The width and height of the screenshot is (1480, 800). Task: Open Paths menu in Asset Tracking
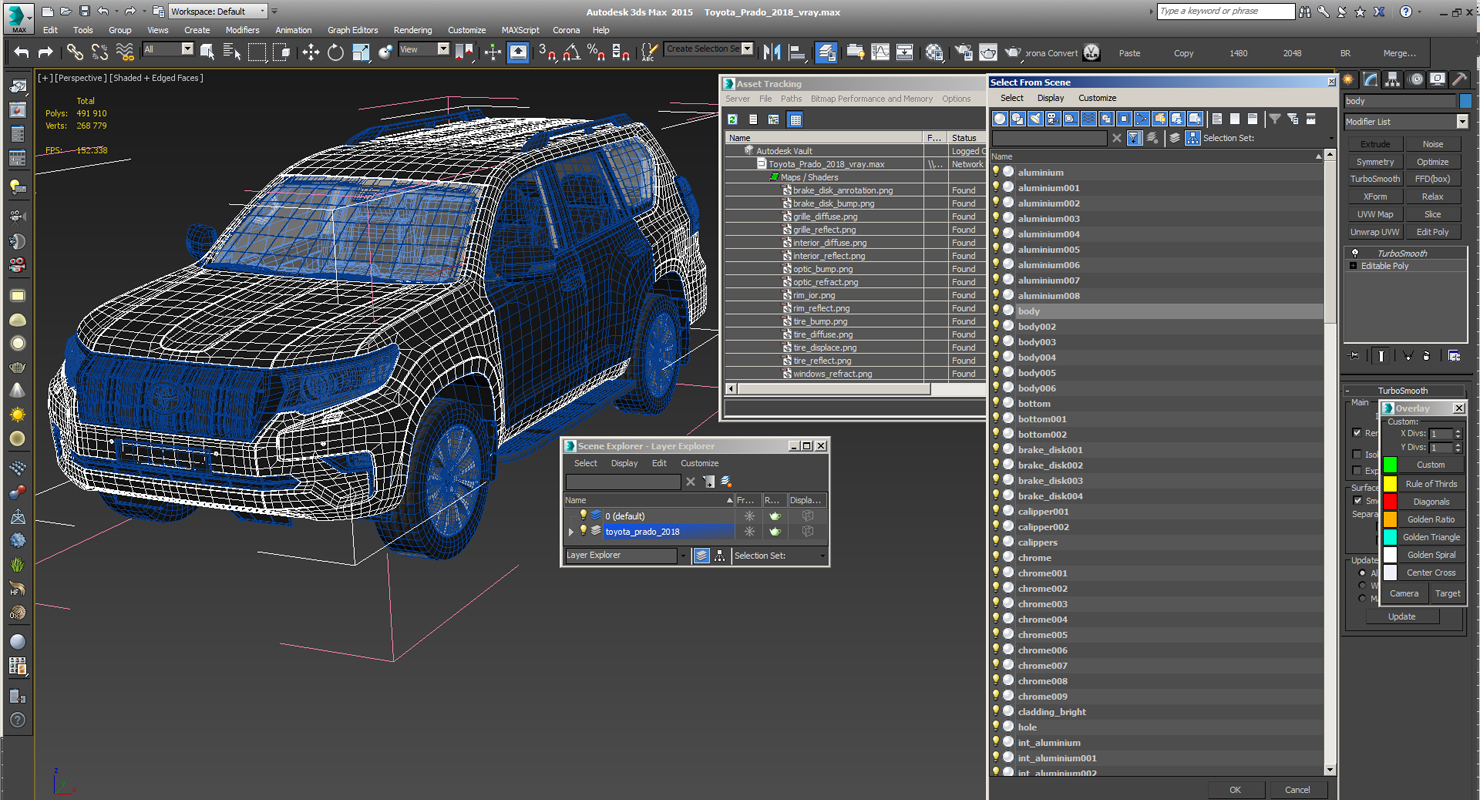click(x=791, y=99)
